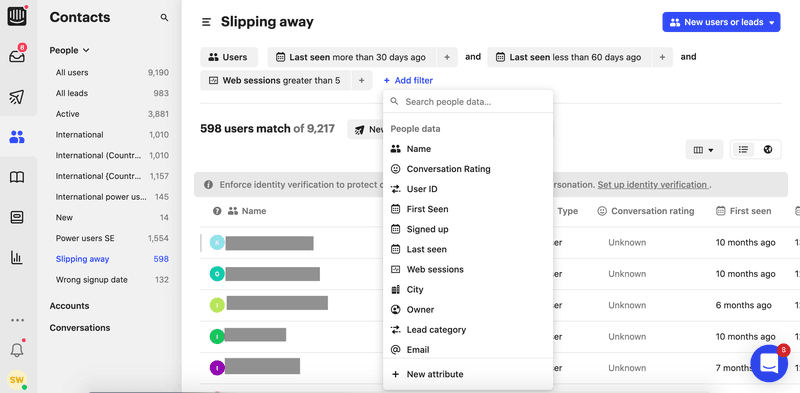Open the Operator icon in sidebar
Screen dimensions: 800x393
point(17,217)
